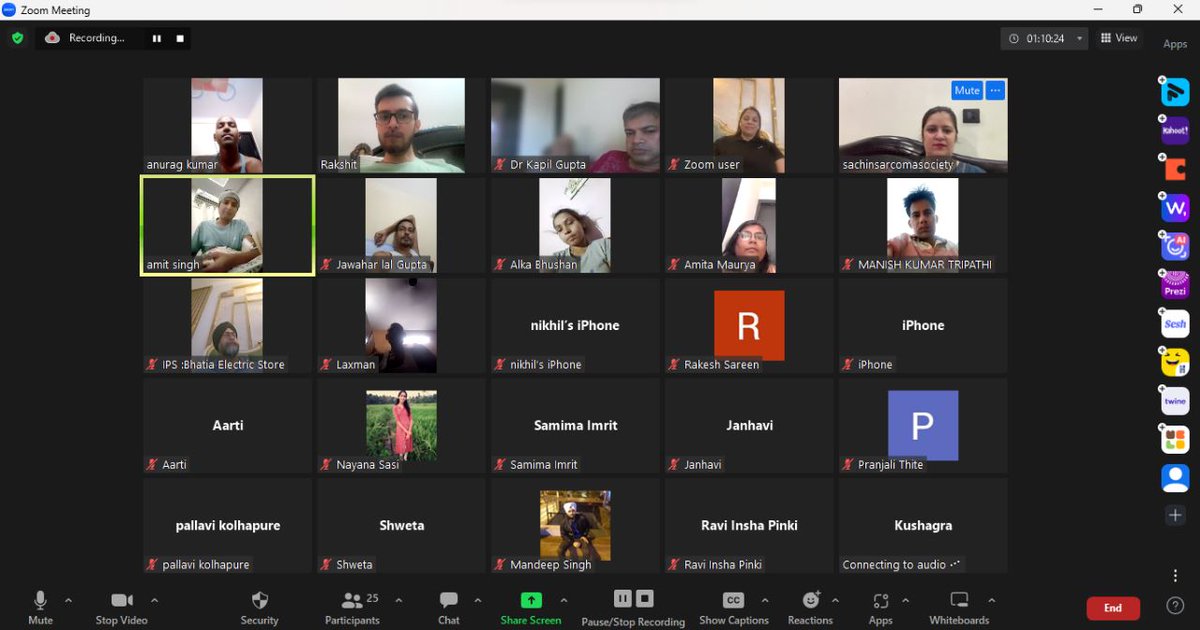Open the meeting timer dropdown showing 01:10:24
Viewport: 1200px width, 630px height.
[1046, 38]
